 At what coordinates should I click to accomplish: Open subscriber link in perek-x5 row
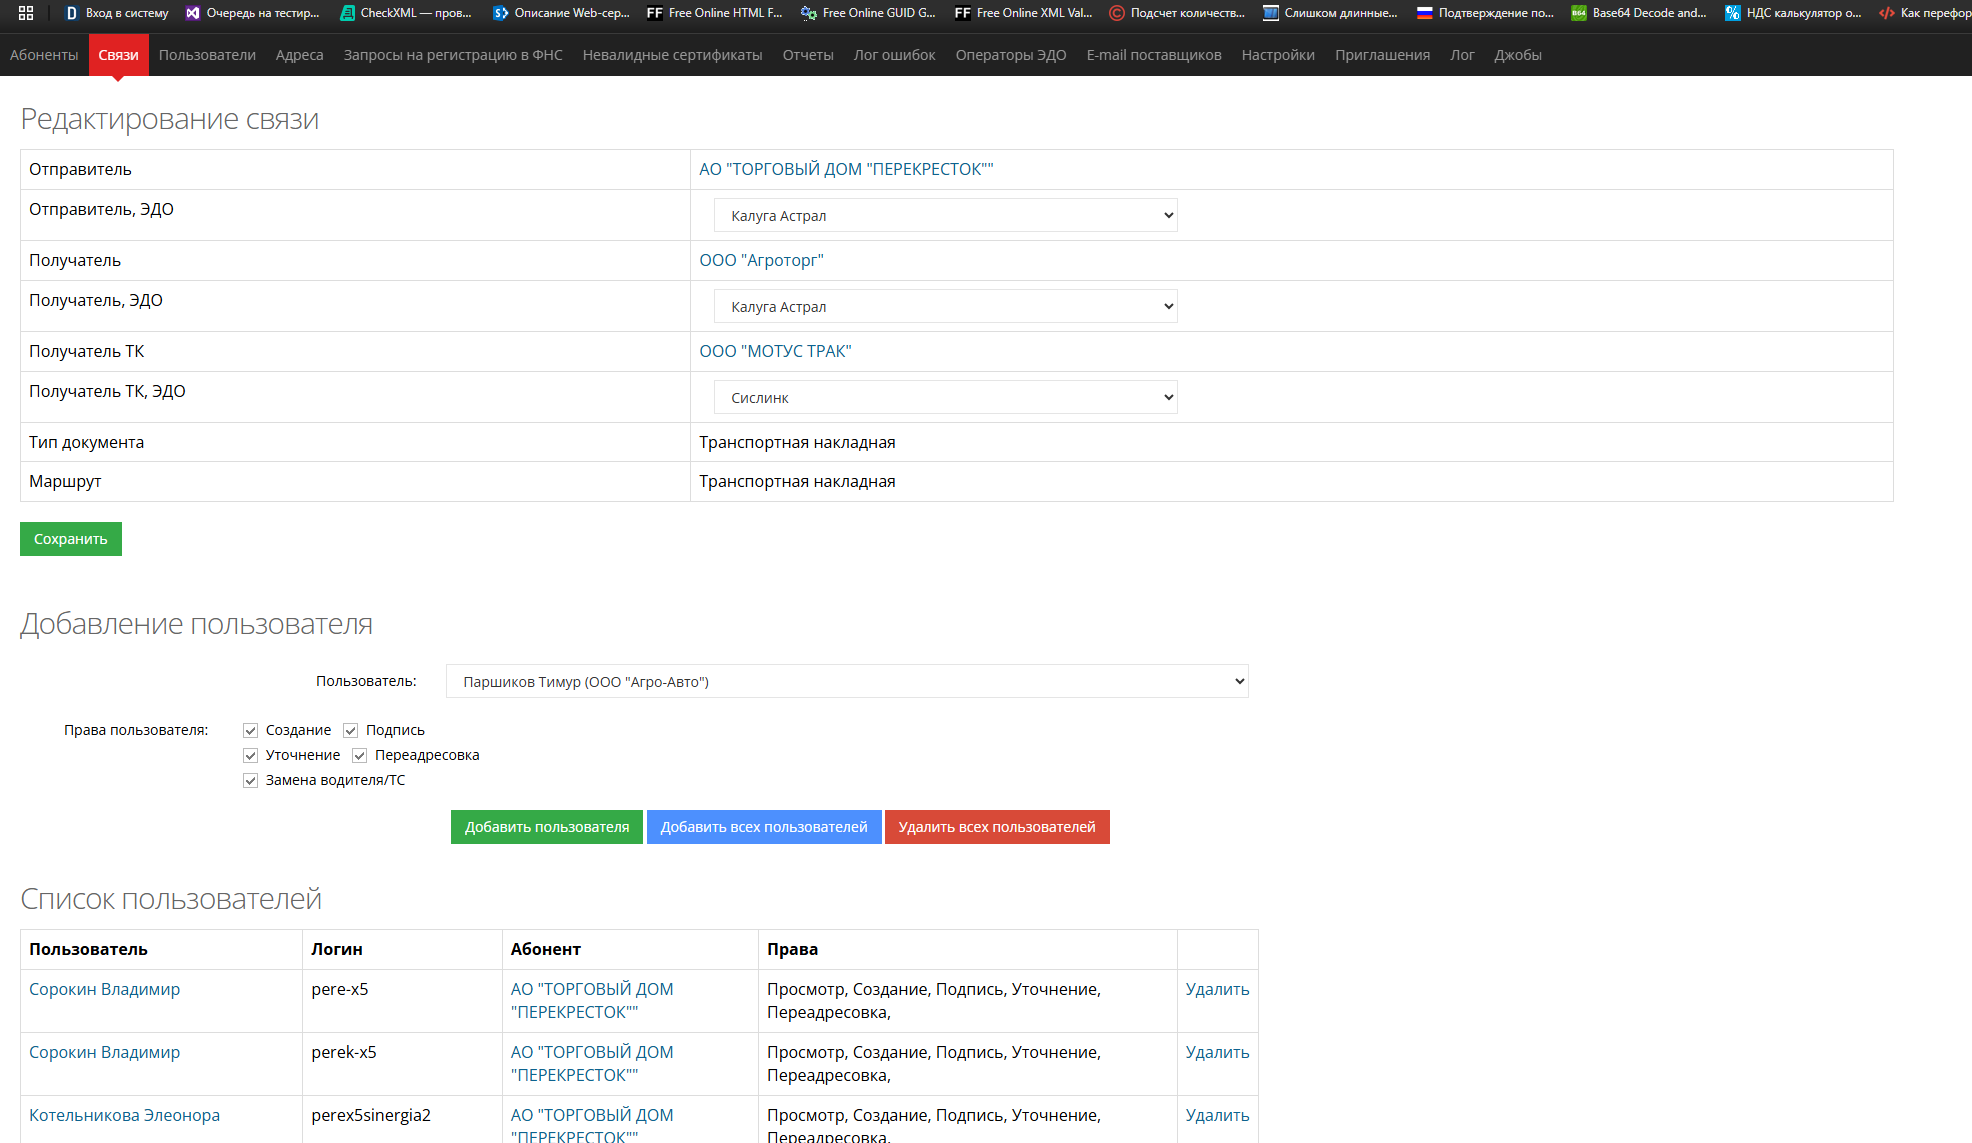point(592,1063)
